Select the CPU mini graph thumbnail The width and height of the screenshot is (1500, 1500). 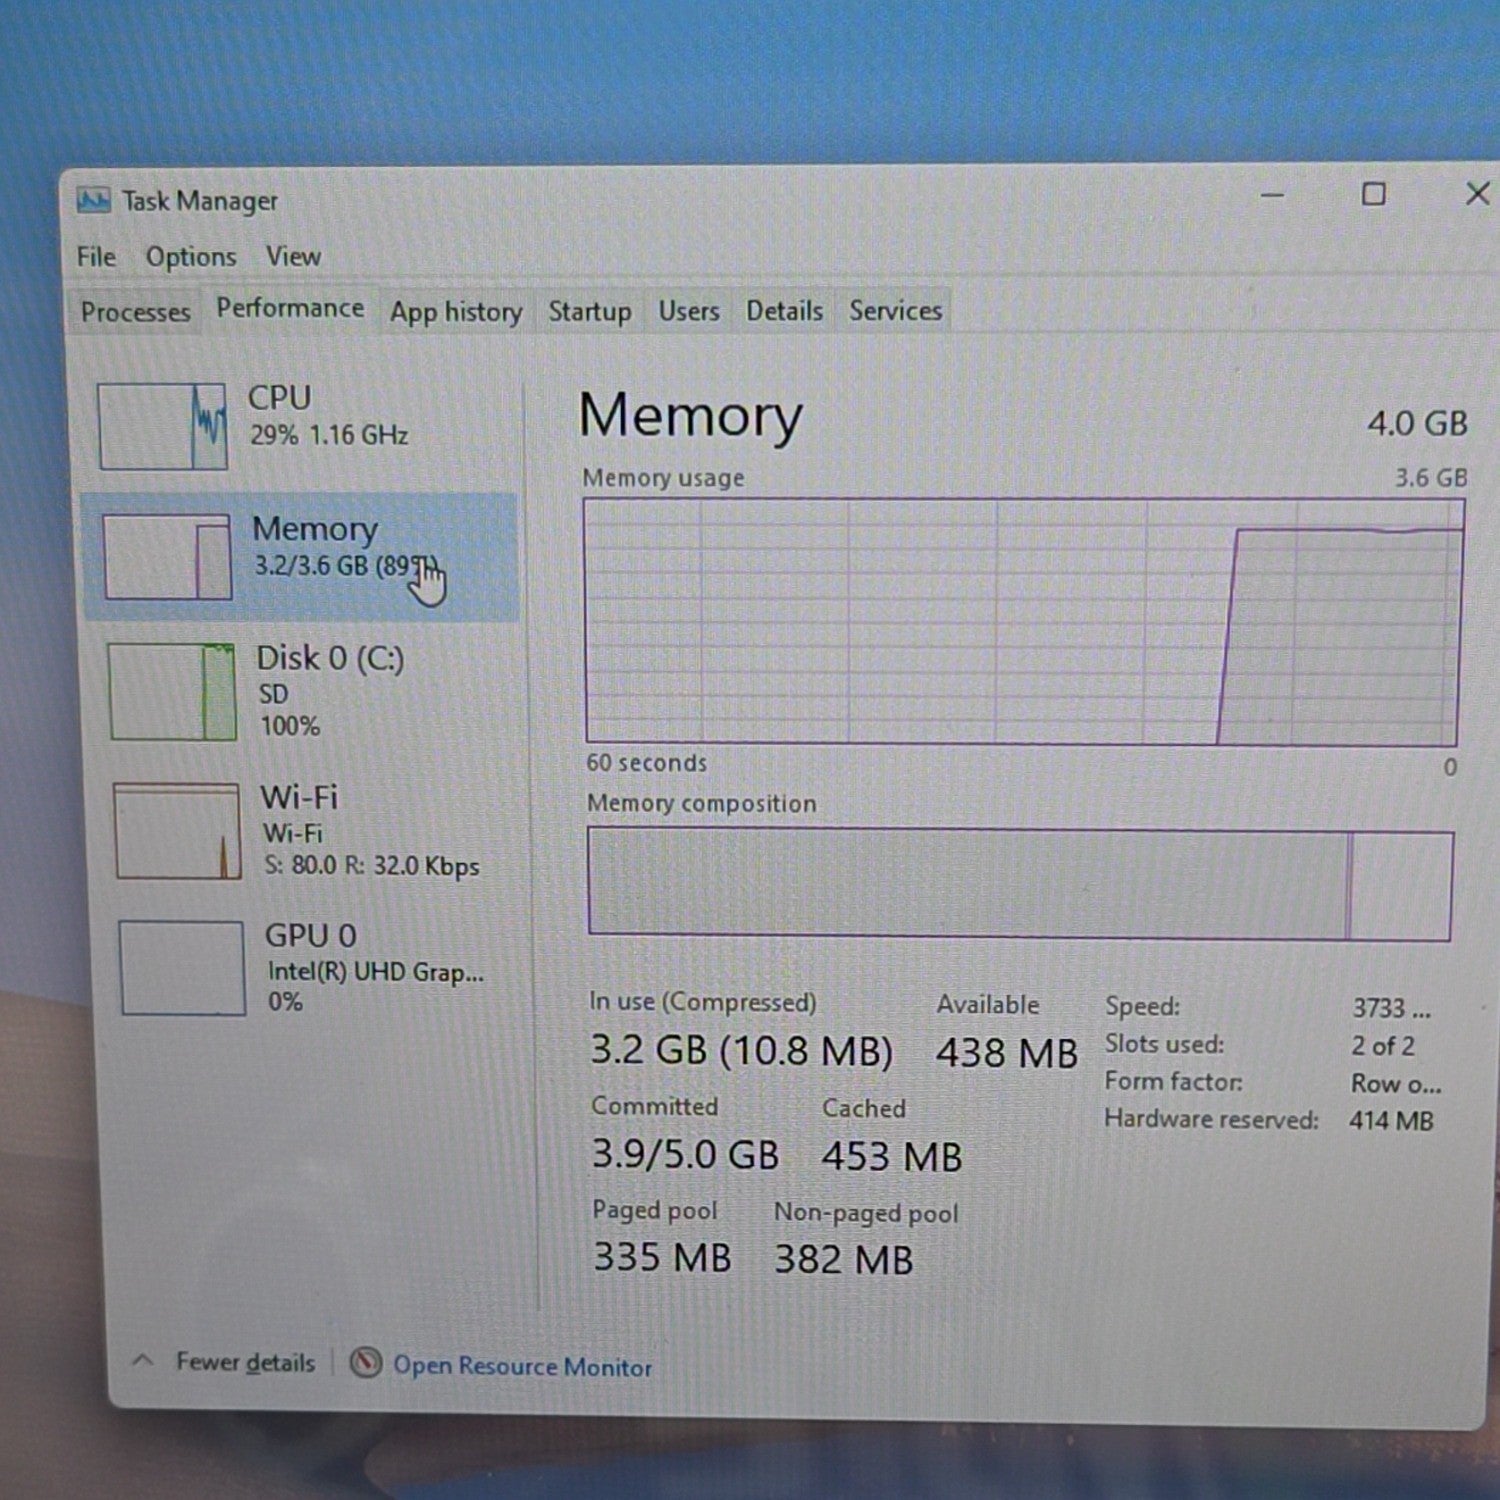[x=162, y=426]
